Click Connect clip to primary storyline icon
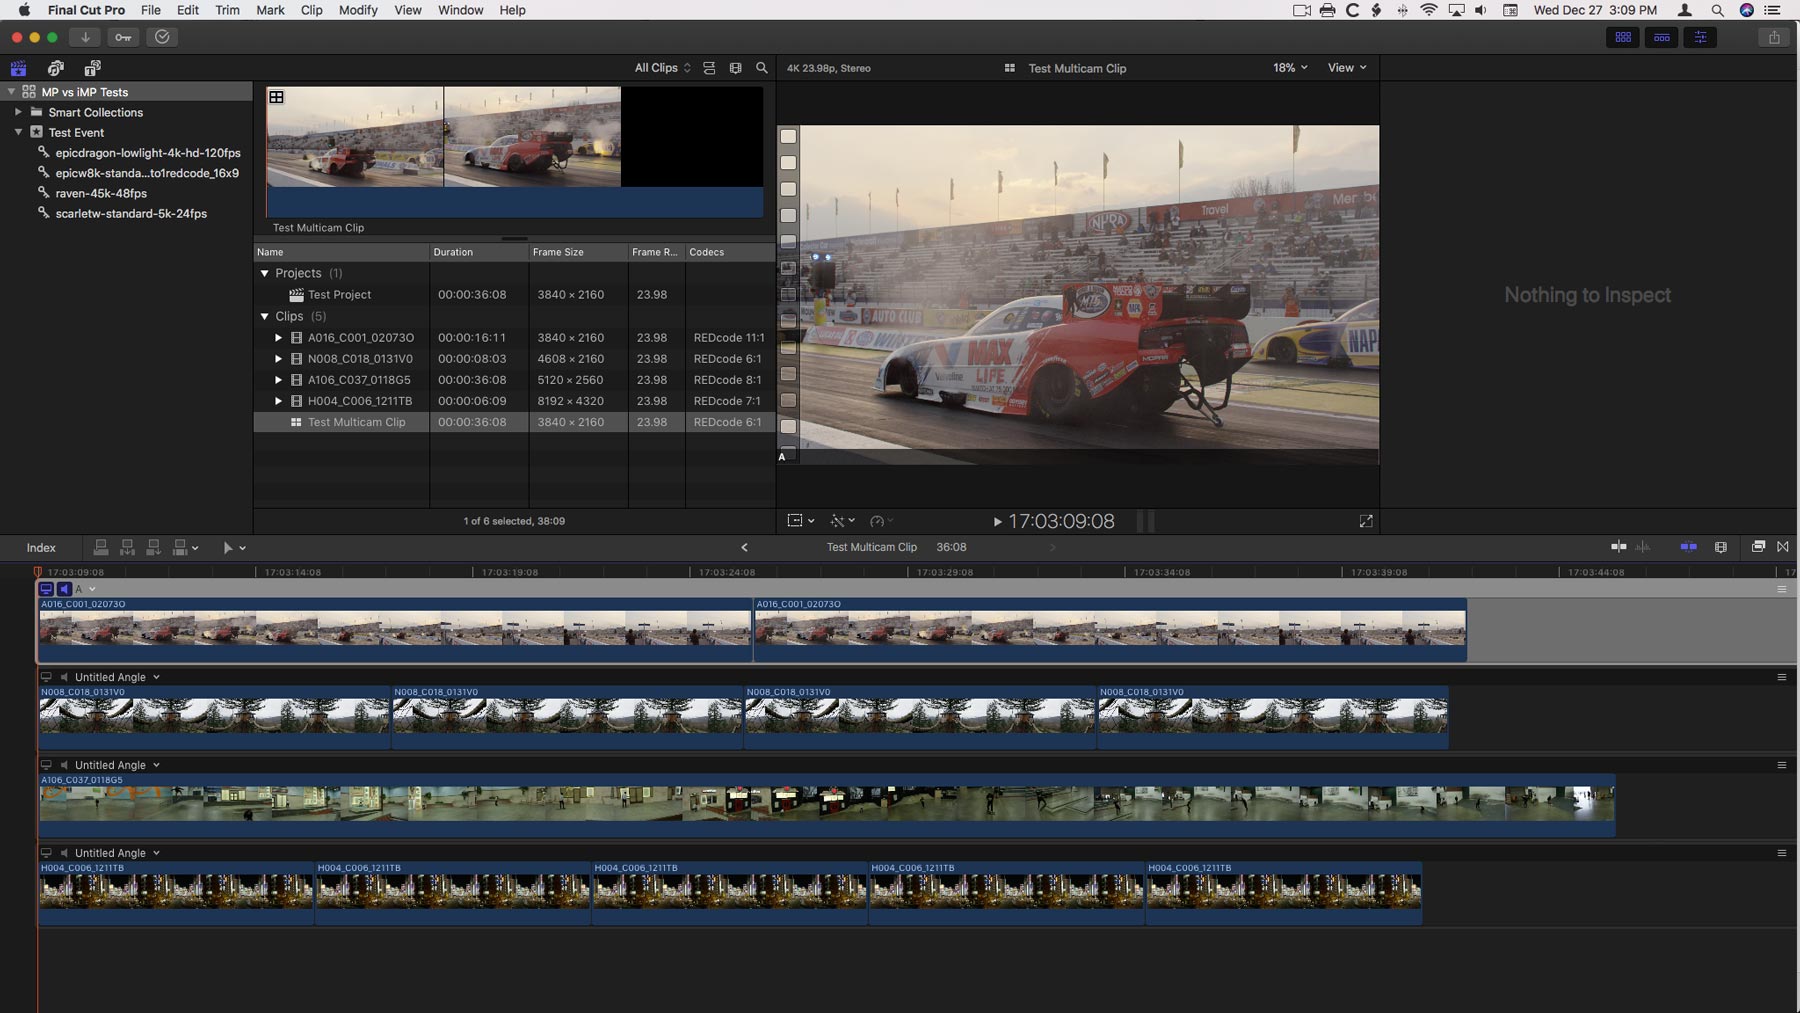The width and height of the screenshot is (1800, 1013). [101, 547]
